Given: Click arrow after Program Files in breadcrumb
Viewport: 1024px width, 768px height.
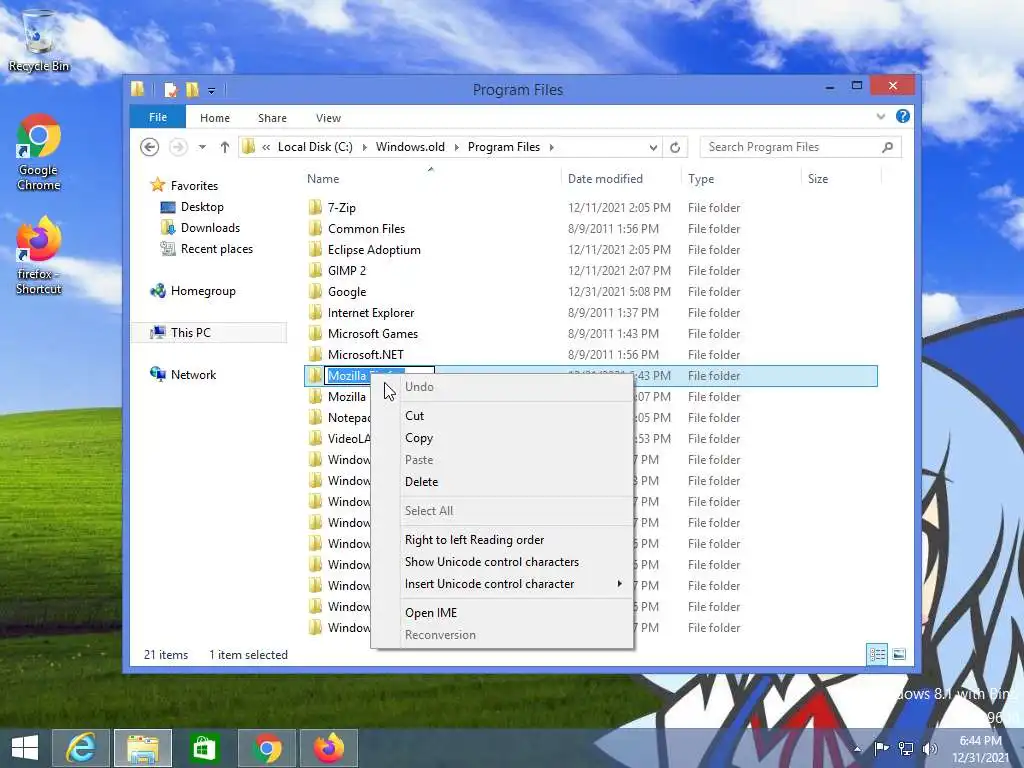Looking at the screenshot, I should (552, 147).
